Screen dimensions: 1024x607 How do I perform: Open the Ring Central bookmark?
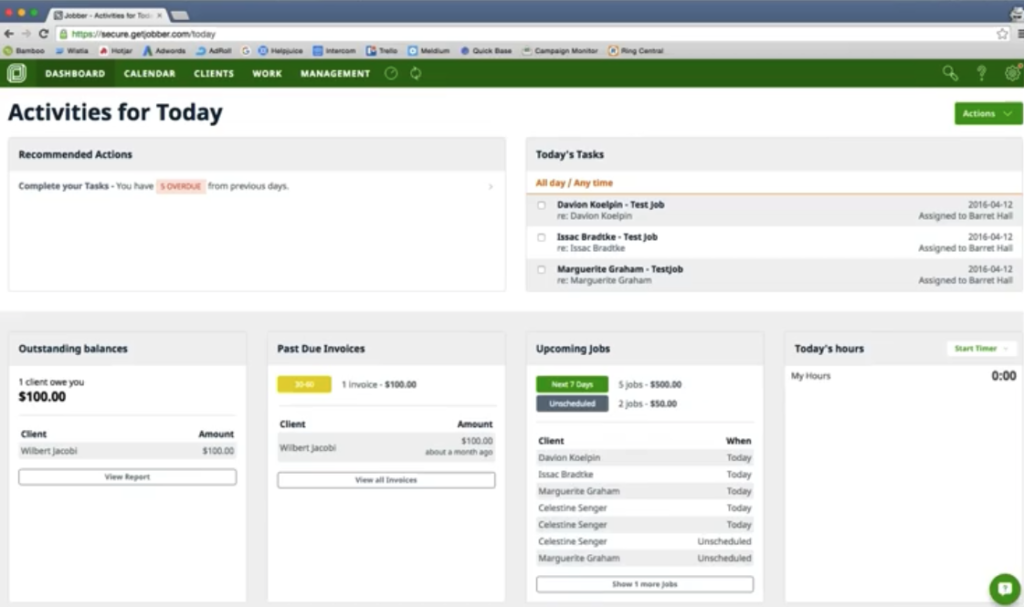636,50
